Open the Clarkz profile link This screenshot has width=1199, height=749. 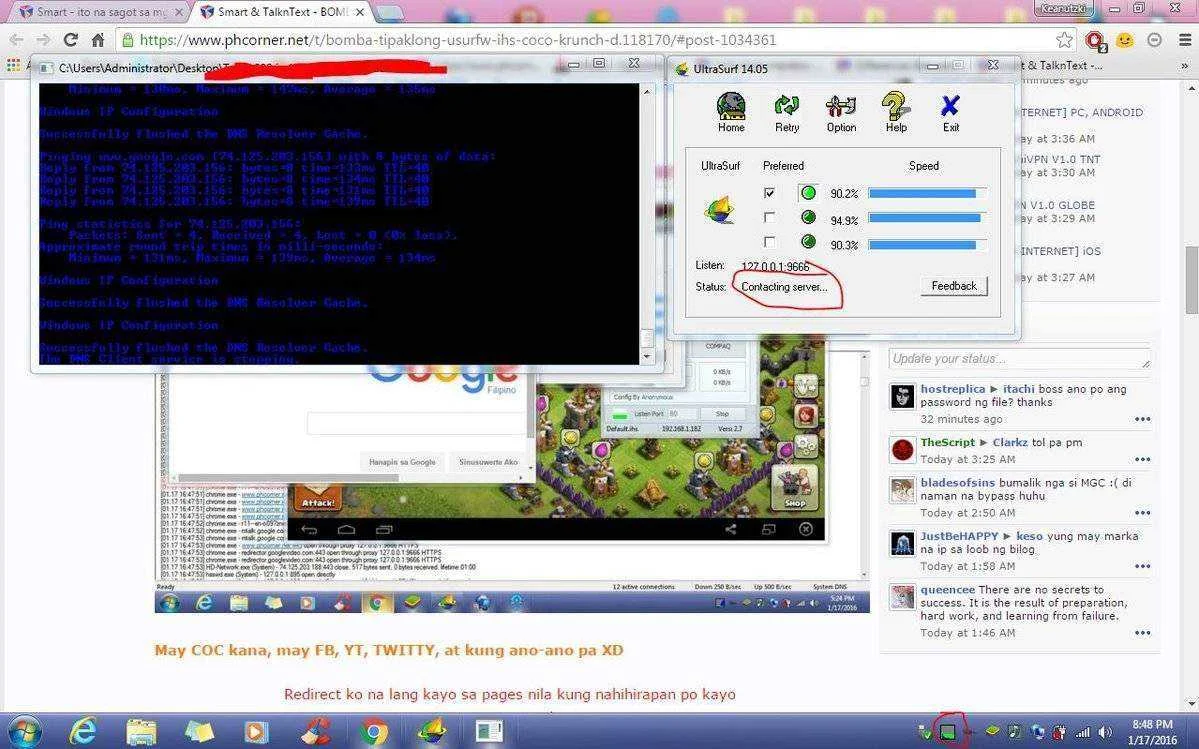(x=1010, y=443)
